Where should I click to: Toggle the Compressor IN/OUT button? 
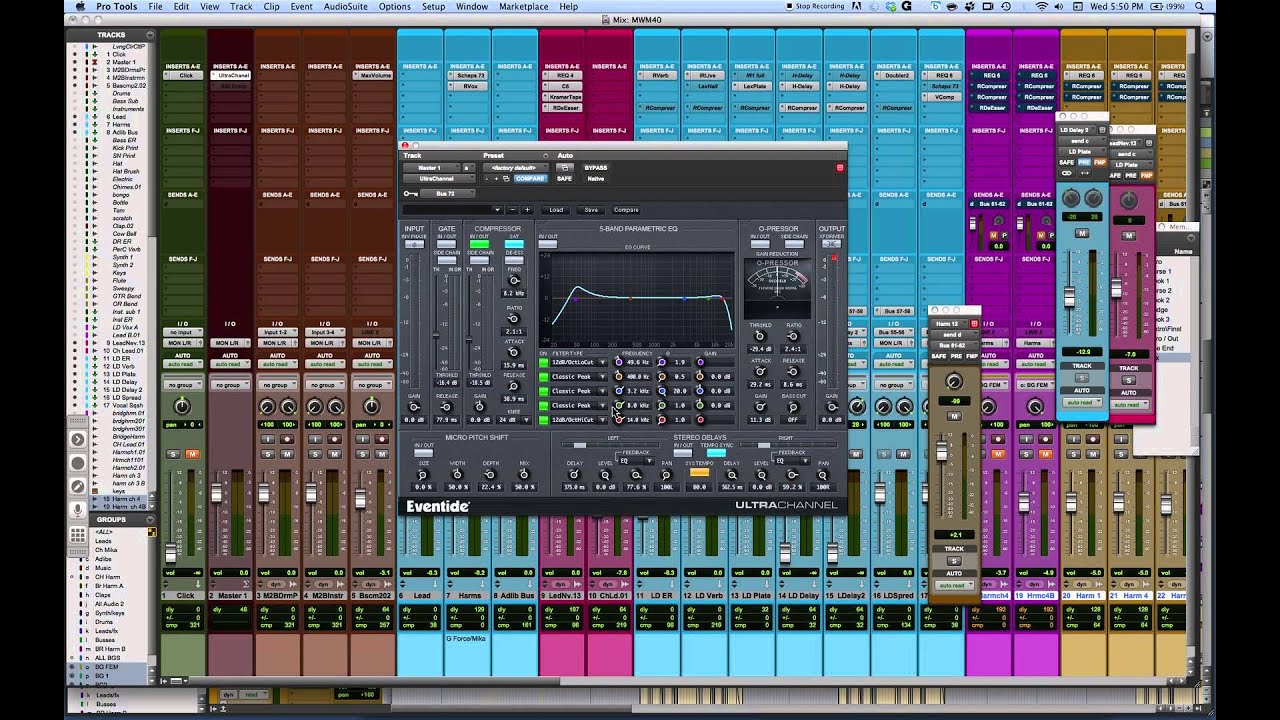click(x=480, y=244)
